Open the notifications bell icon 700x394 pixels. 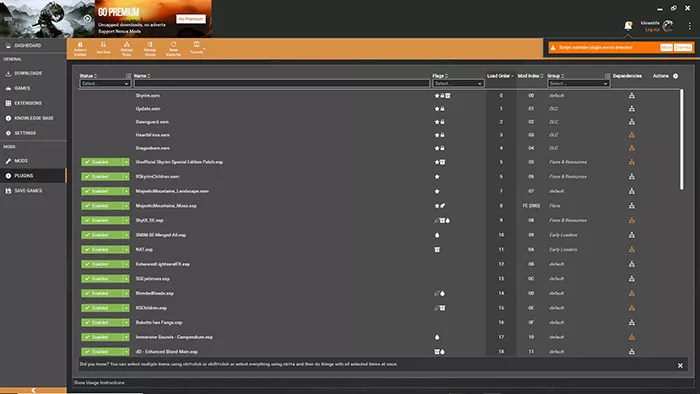[x=628, y=25]
